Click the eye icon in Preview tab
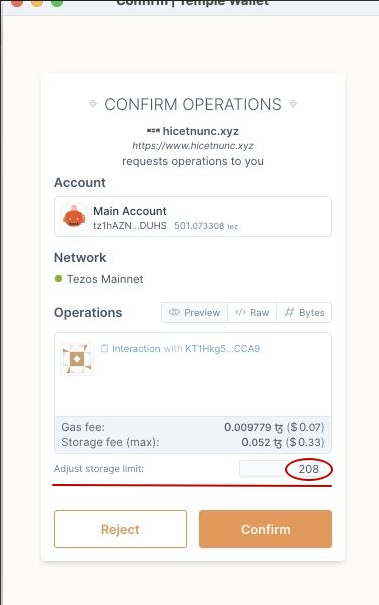This screenshot has width=379, height=605. click(174, 312)
